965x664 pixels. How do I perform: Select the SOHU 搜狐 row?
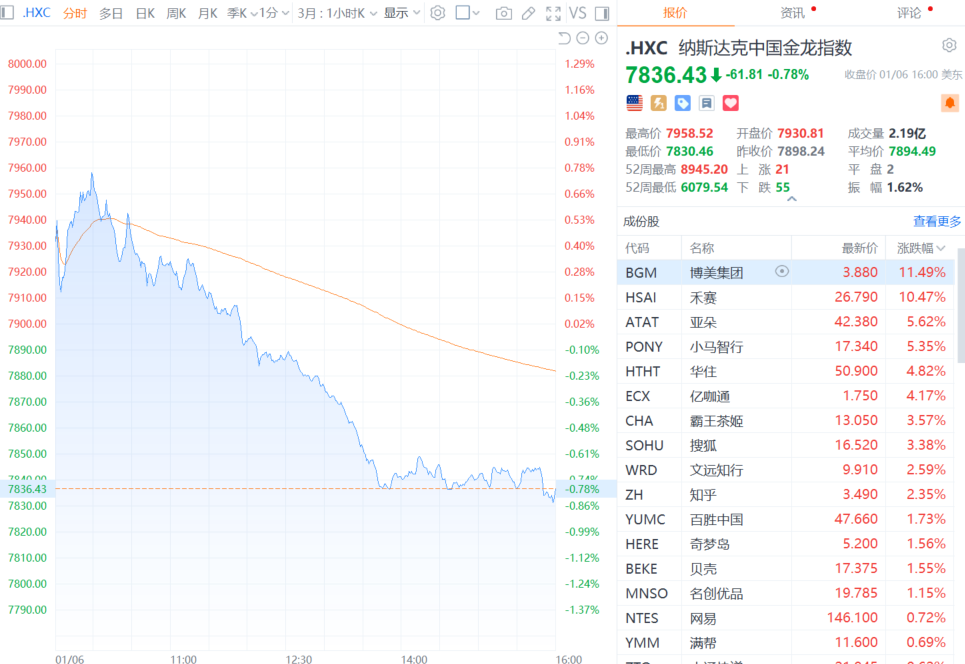click(786, 445)
